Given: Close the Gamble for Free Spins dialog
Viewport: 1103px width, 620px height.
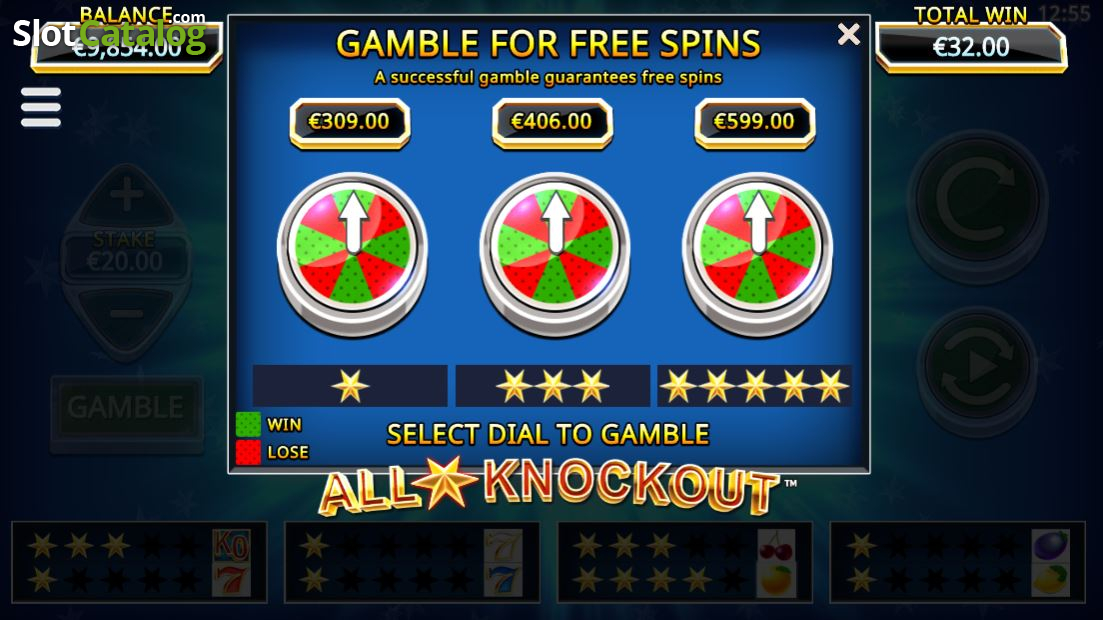Looking at the screenshot, I should (849, 34).
